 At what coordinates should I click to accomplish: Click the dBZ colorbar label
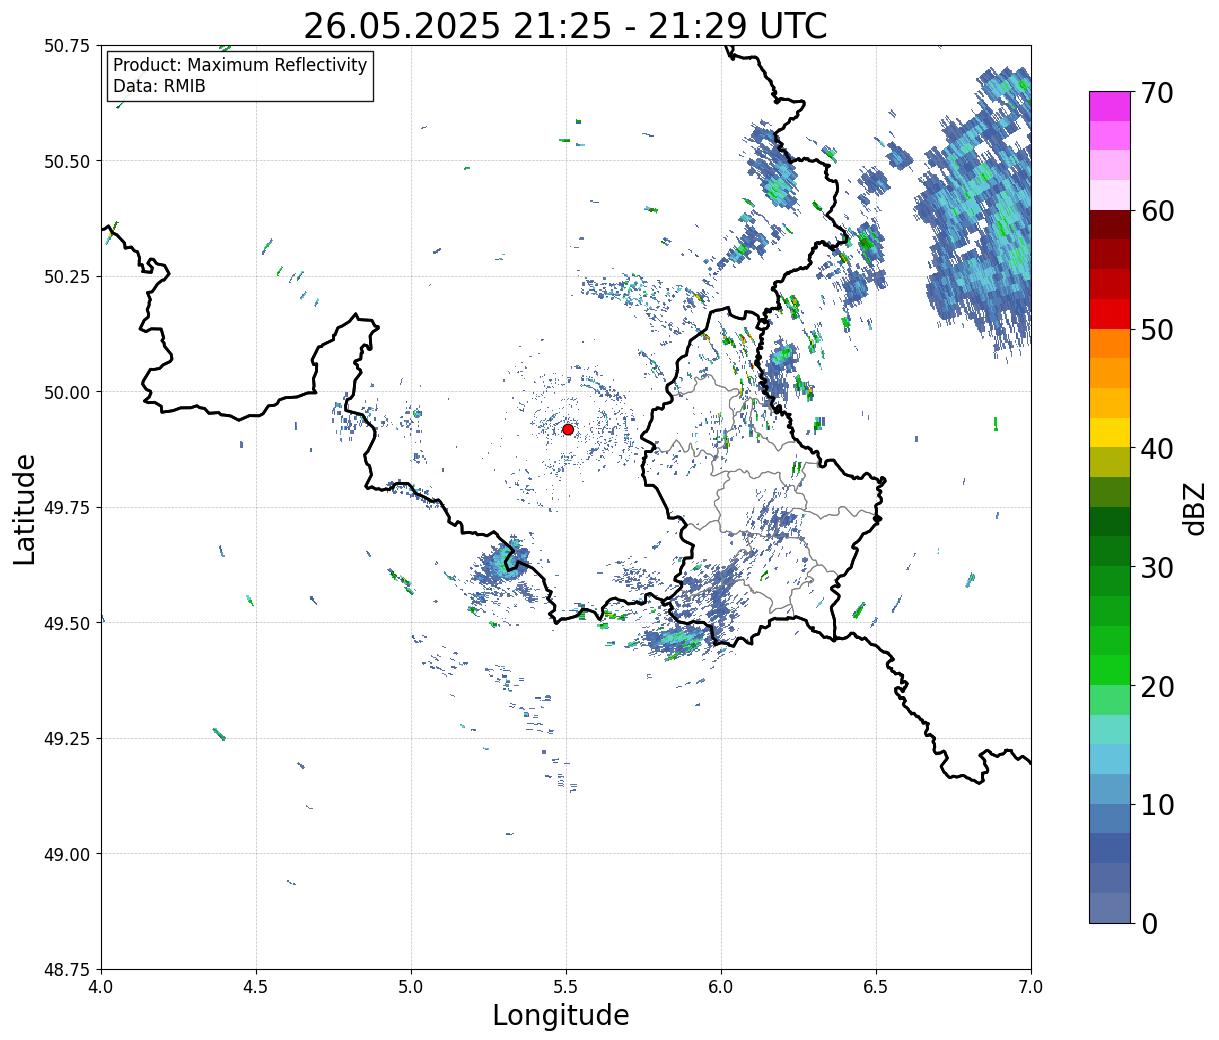coord(1194,507)
